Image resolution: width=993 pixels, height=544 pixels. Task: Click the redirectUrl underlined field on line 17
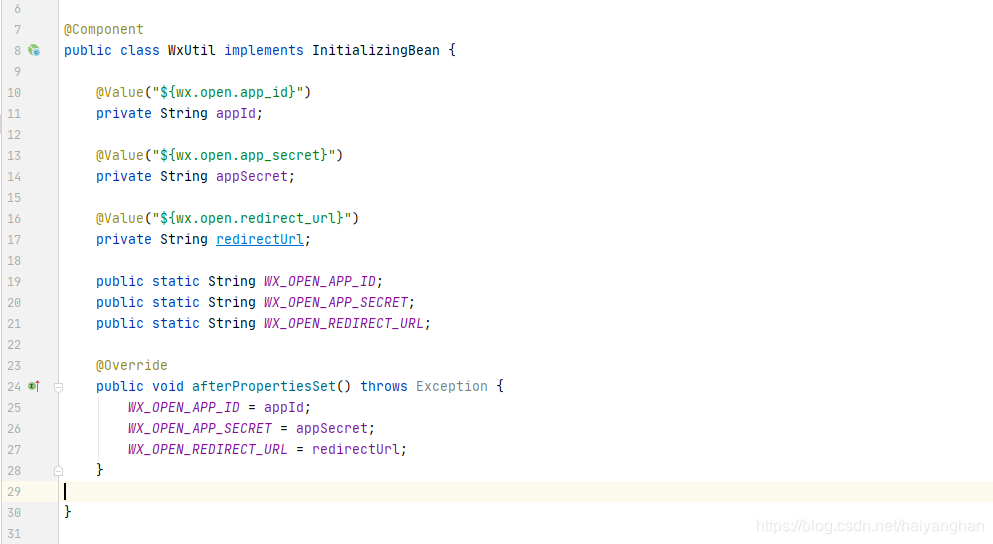click(260, 239)
